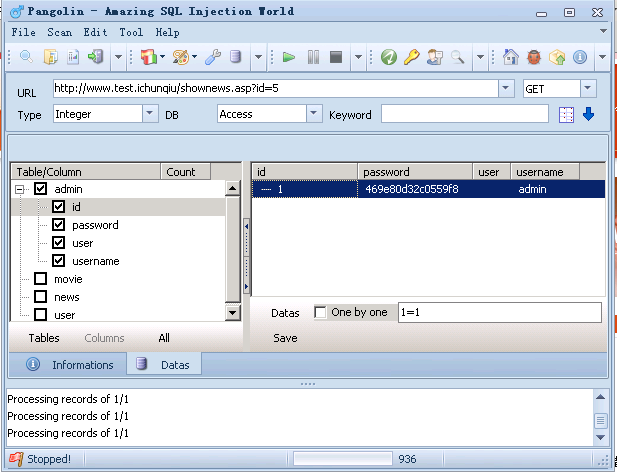The height and width of the screenshot is (472, 617).
Task: Click the user profile toolbar icon
Action: [x=435, y=57]
